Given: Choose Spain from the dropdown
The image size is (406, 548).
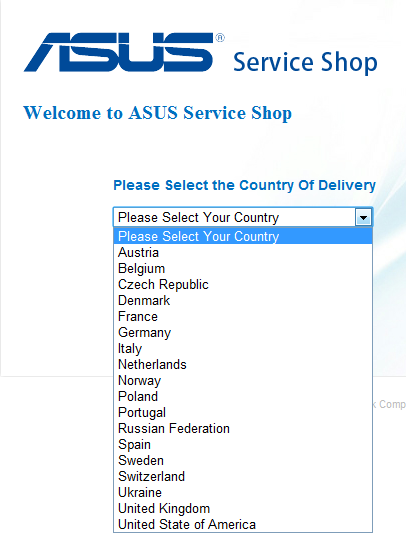Looking at the screenshot, I should click(x=243, y=445).
